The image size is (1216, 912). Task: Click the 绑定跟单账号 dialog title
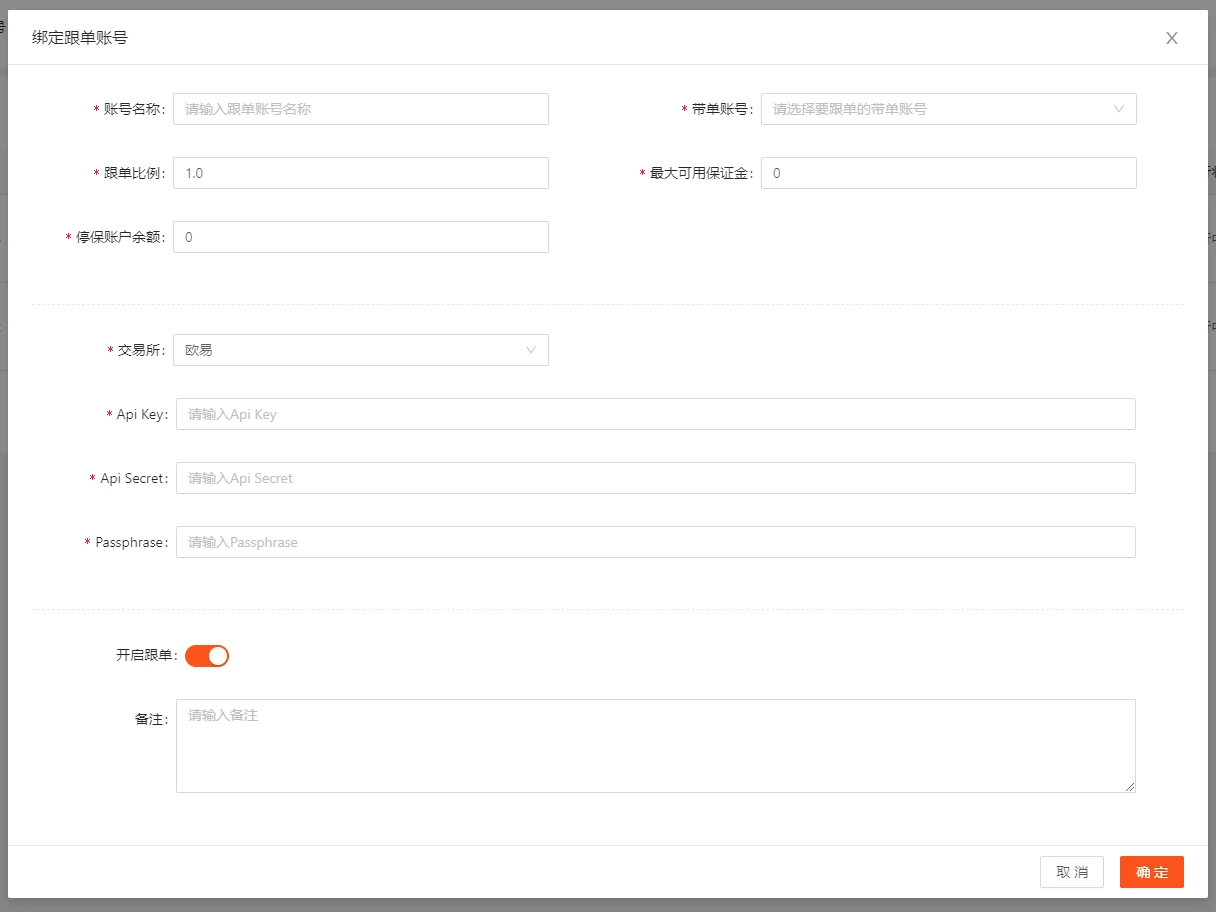point(80,38)
